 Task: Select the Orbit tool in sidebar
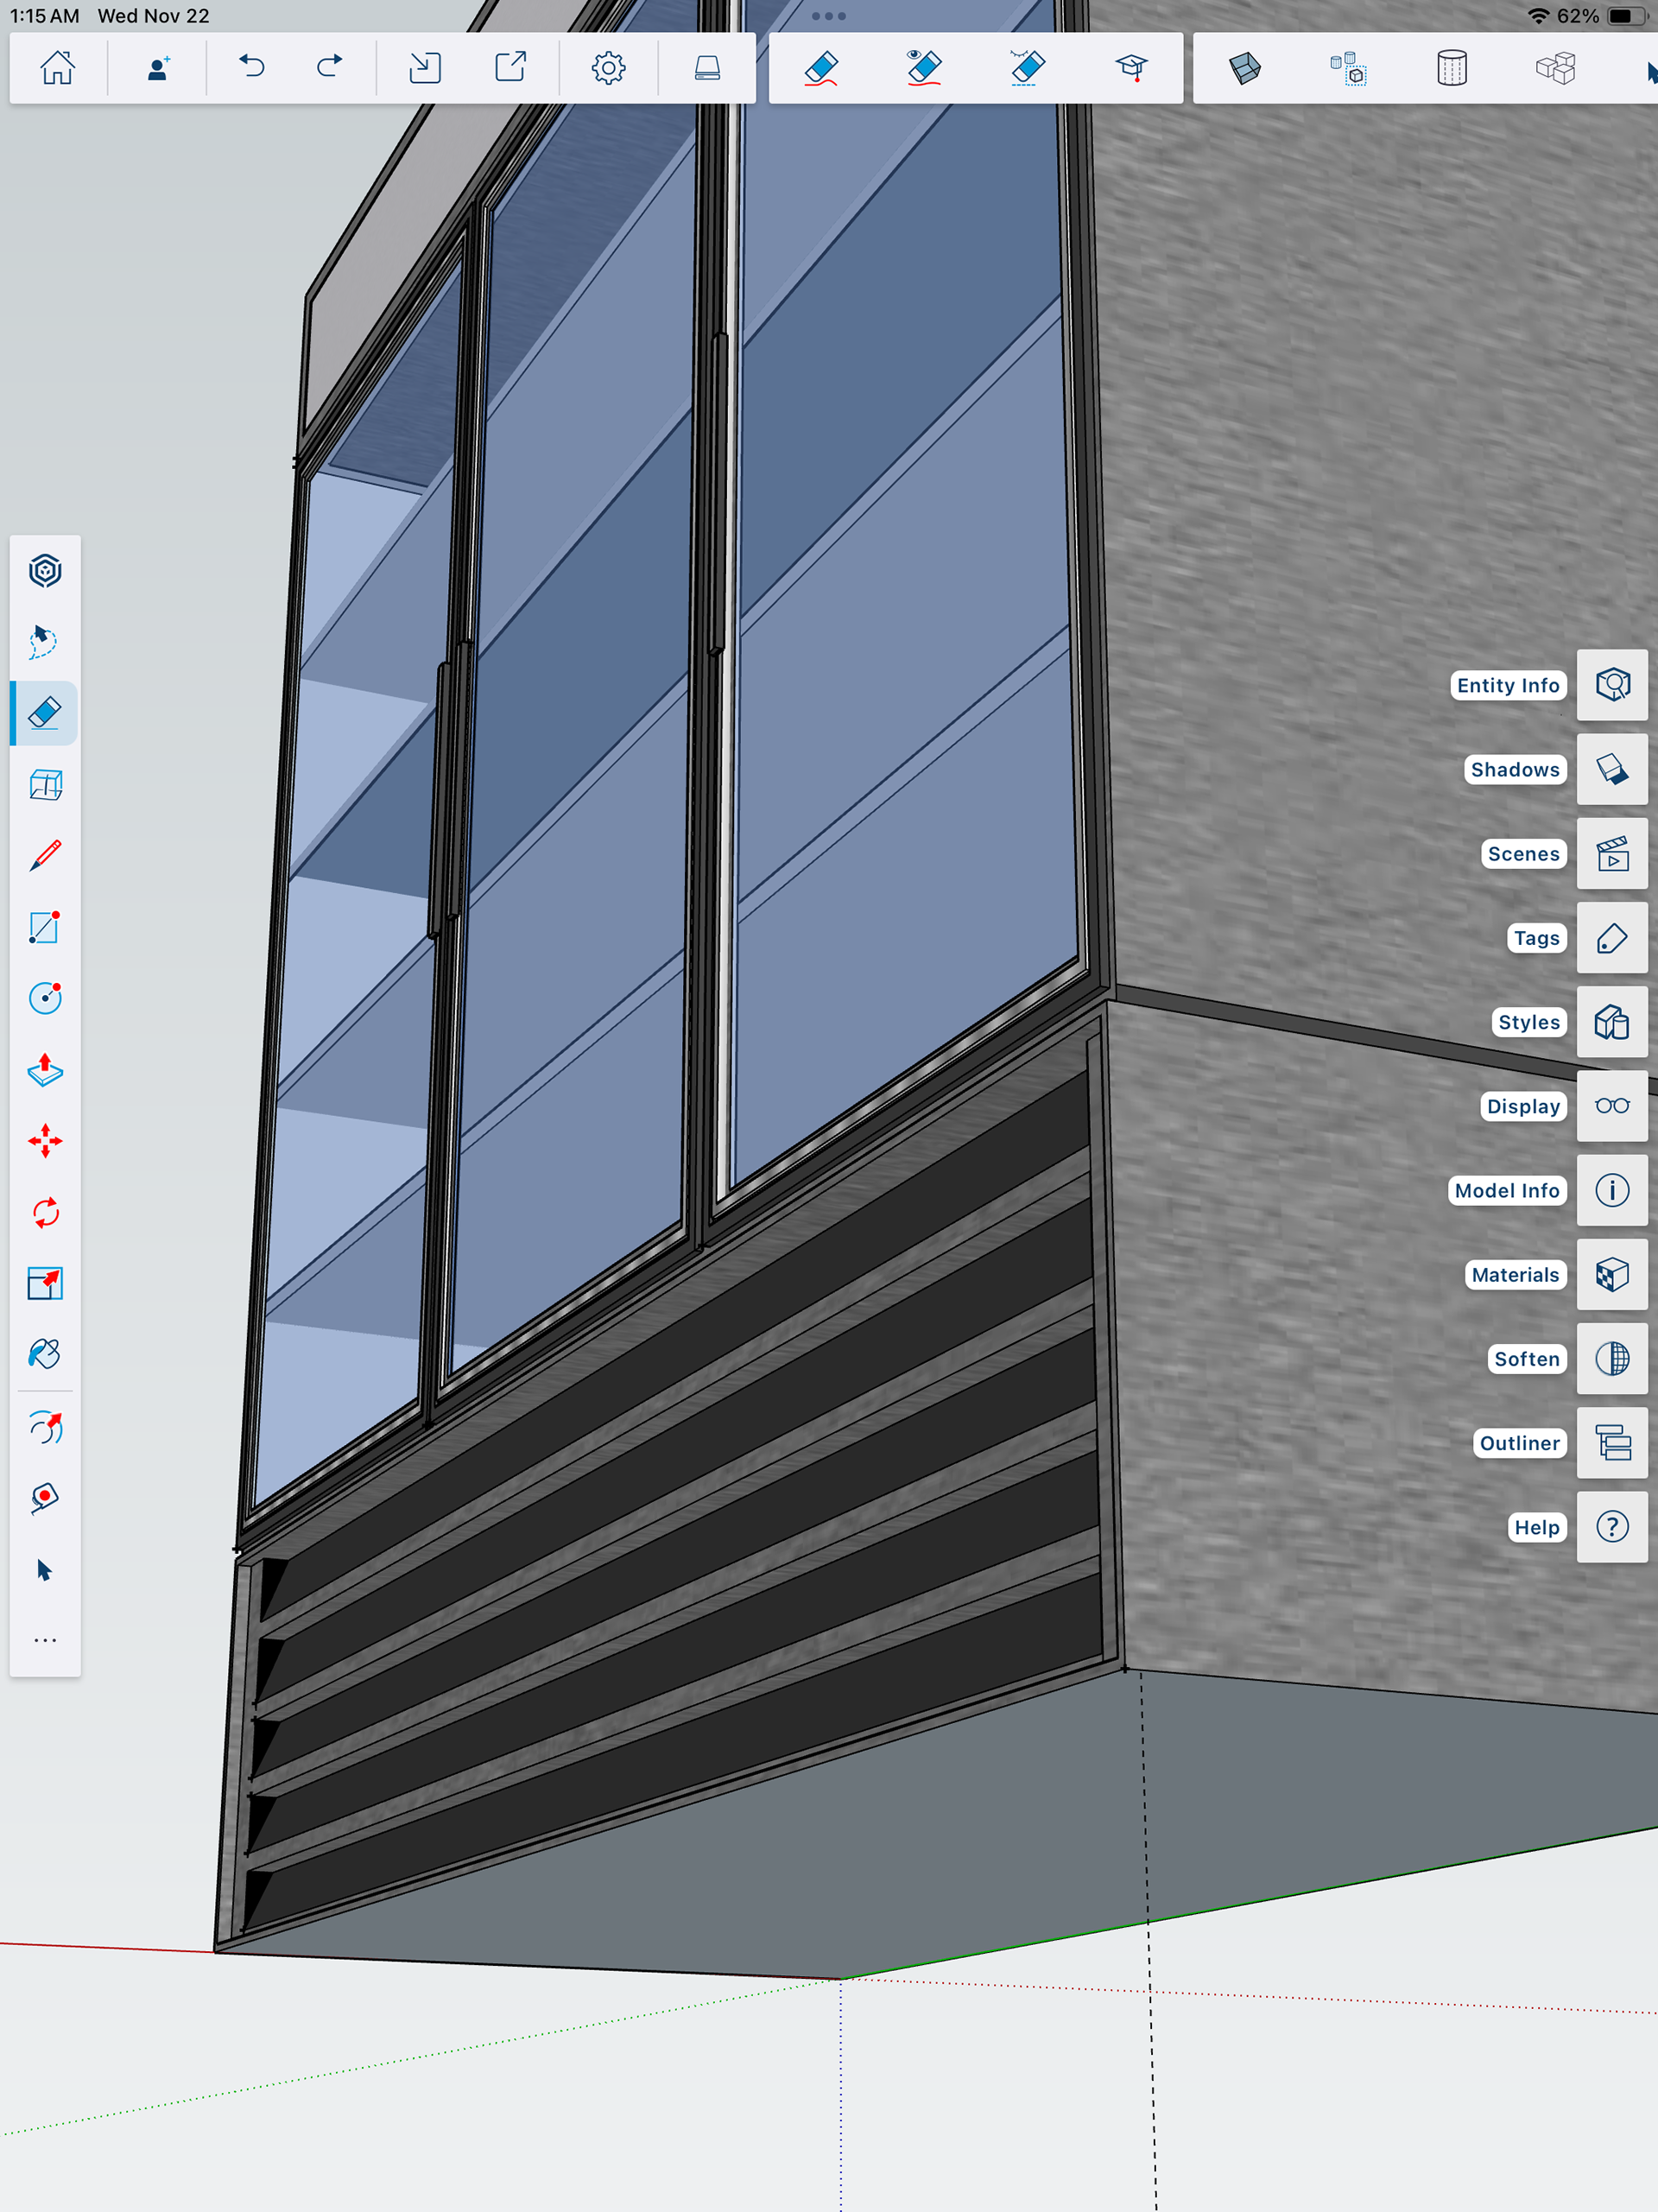[45, 571]
